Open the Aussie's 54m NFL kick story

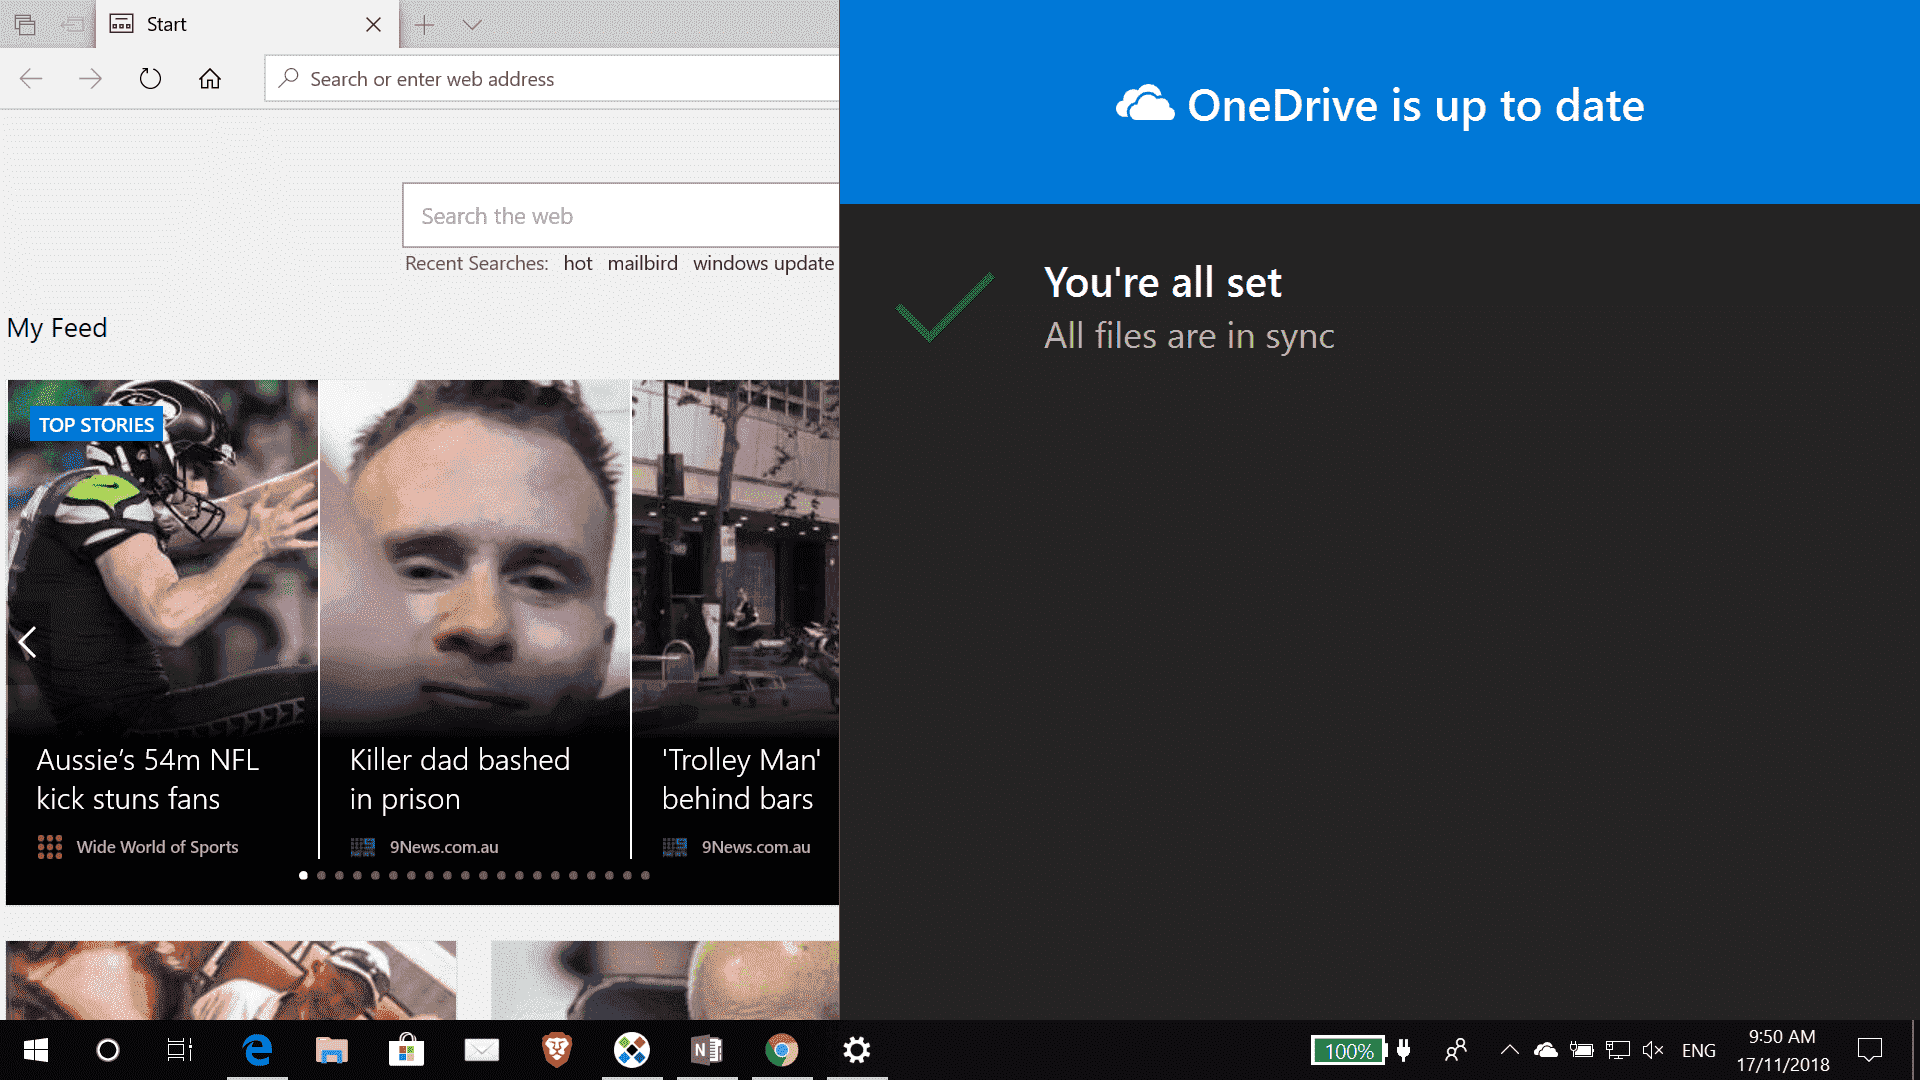coord(163,619)
